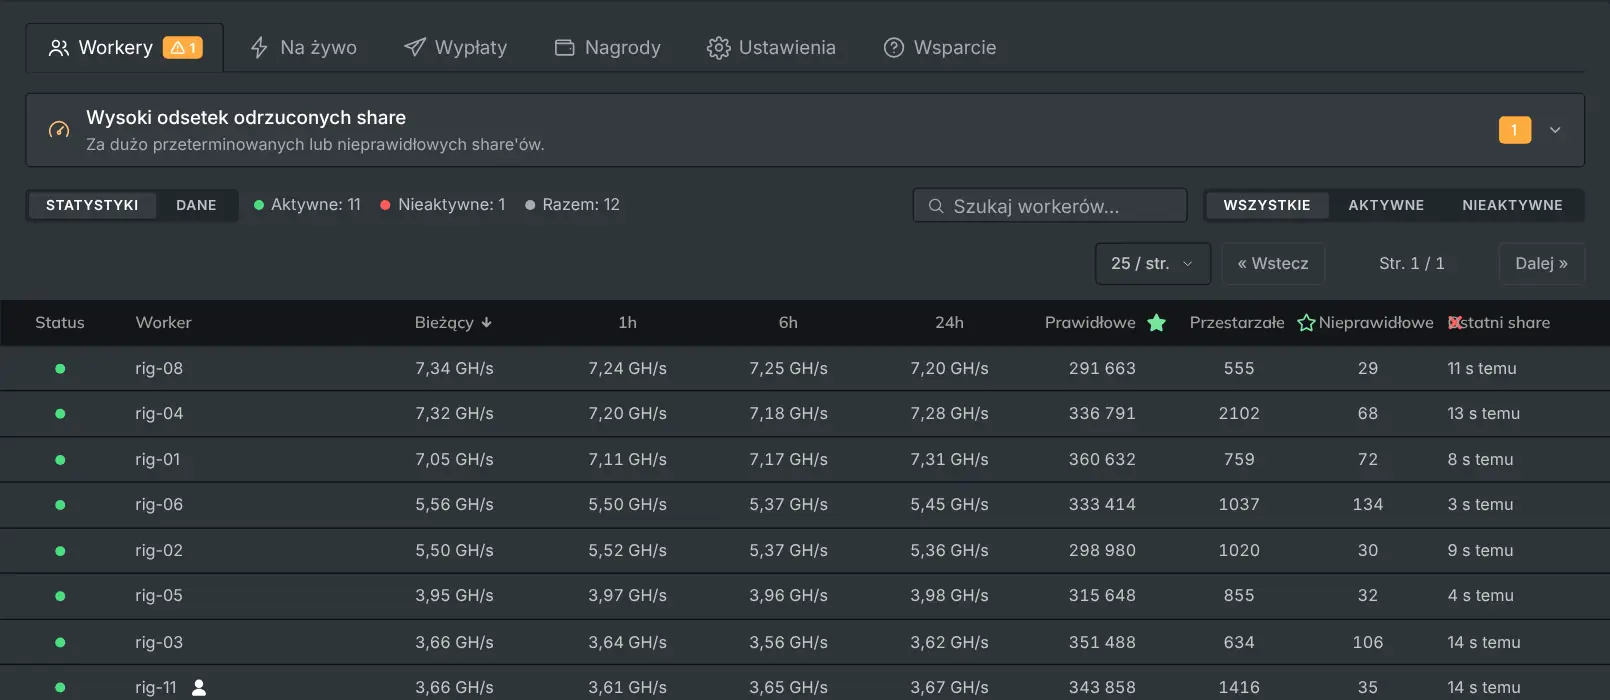Click the question mark icon on Wsparcie

894,48
